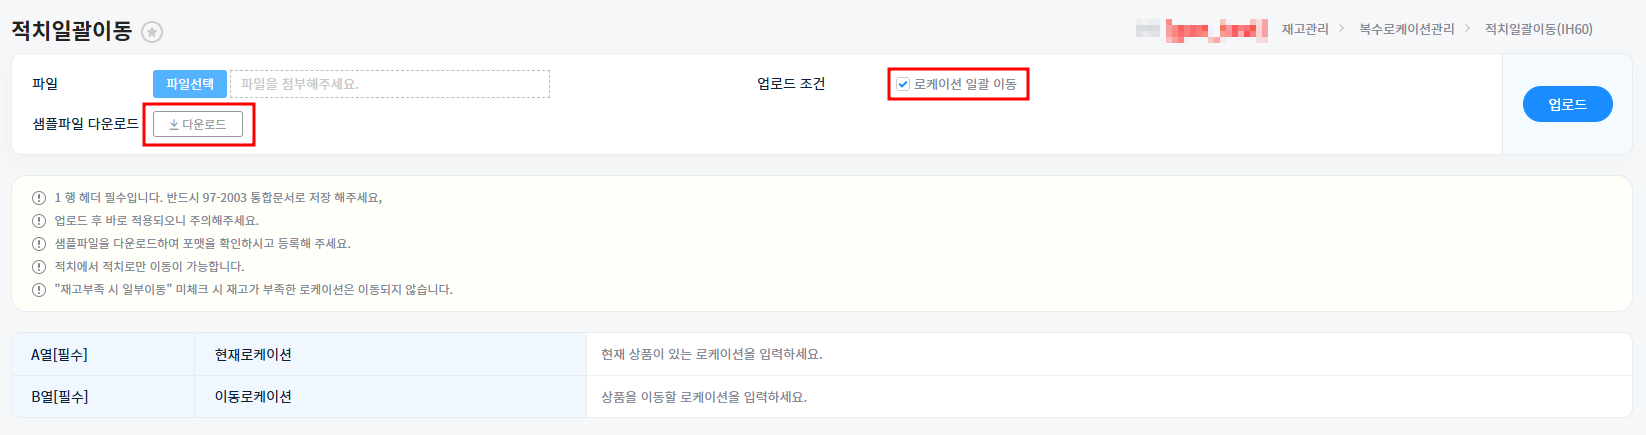Select the A열[필수] table cell
1646x435 pixels.
point(59,355)
